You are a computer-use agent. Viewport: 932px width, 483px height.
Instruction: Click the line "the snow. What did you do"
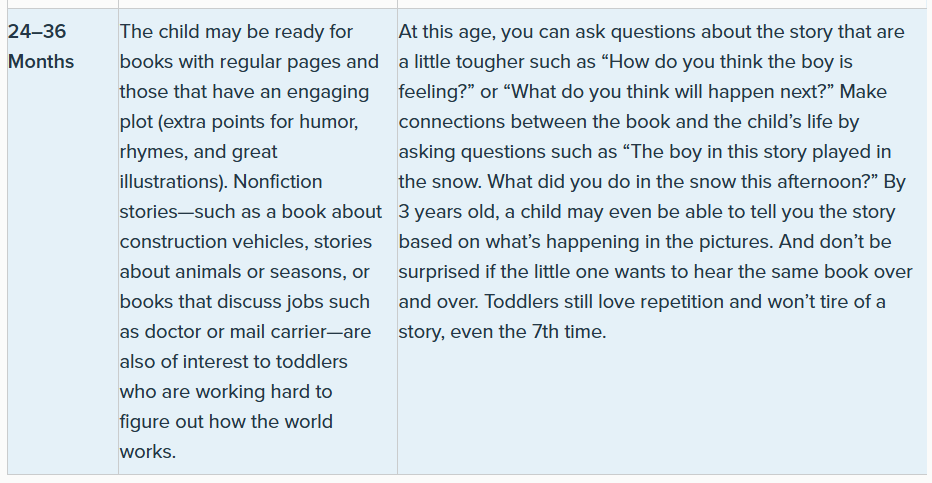[652, 181]
